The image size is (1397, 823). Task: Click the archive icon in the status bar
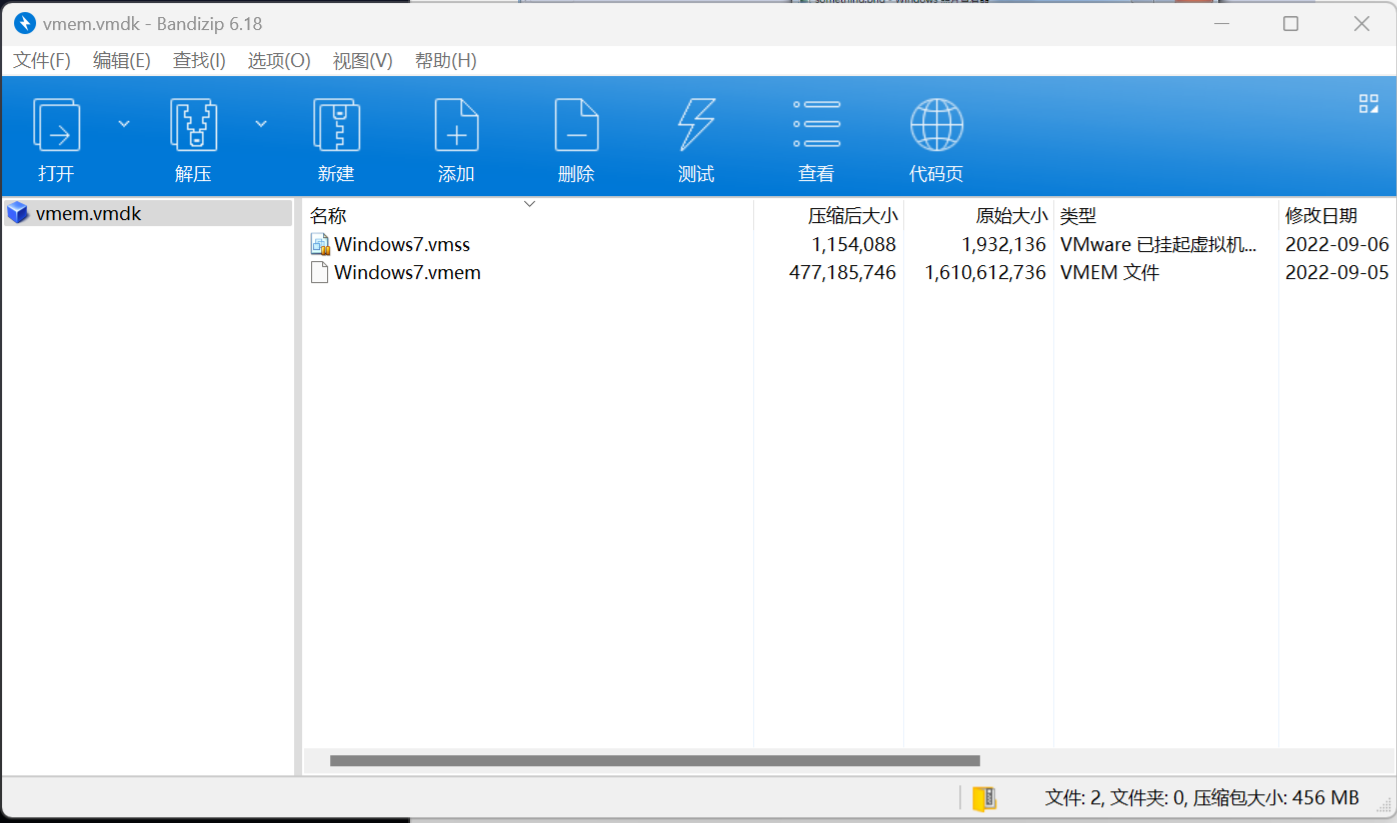[x=985, y=798]
